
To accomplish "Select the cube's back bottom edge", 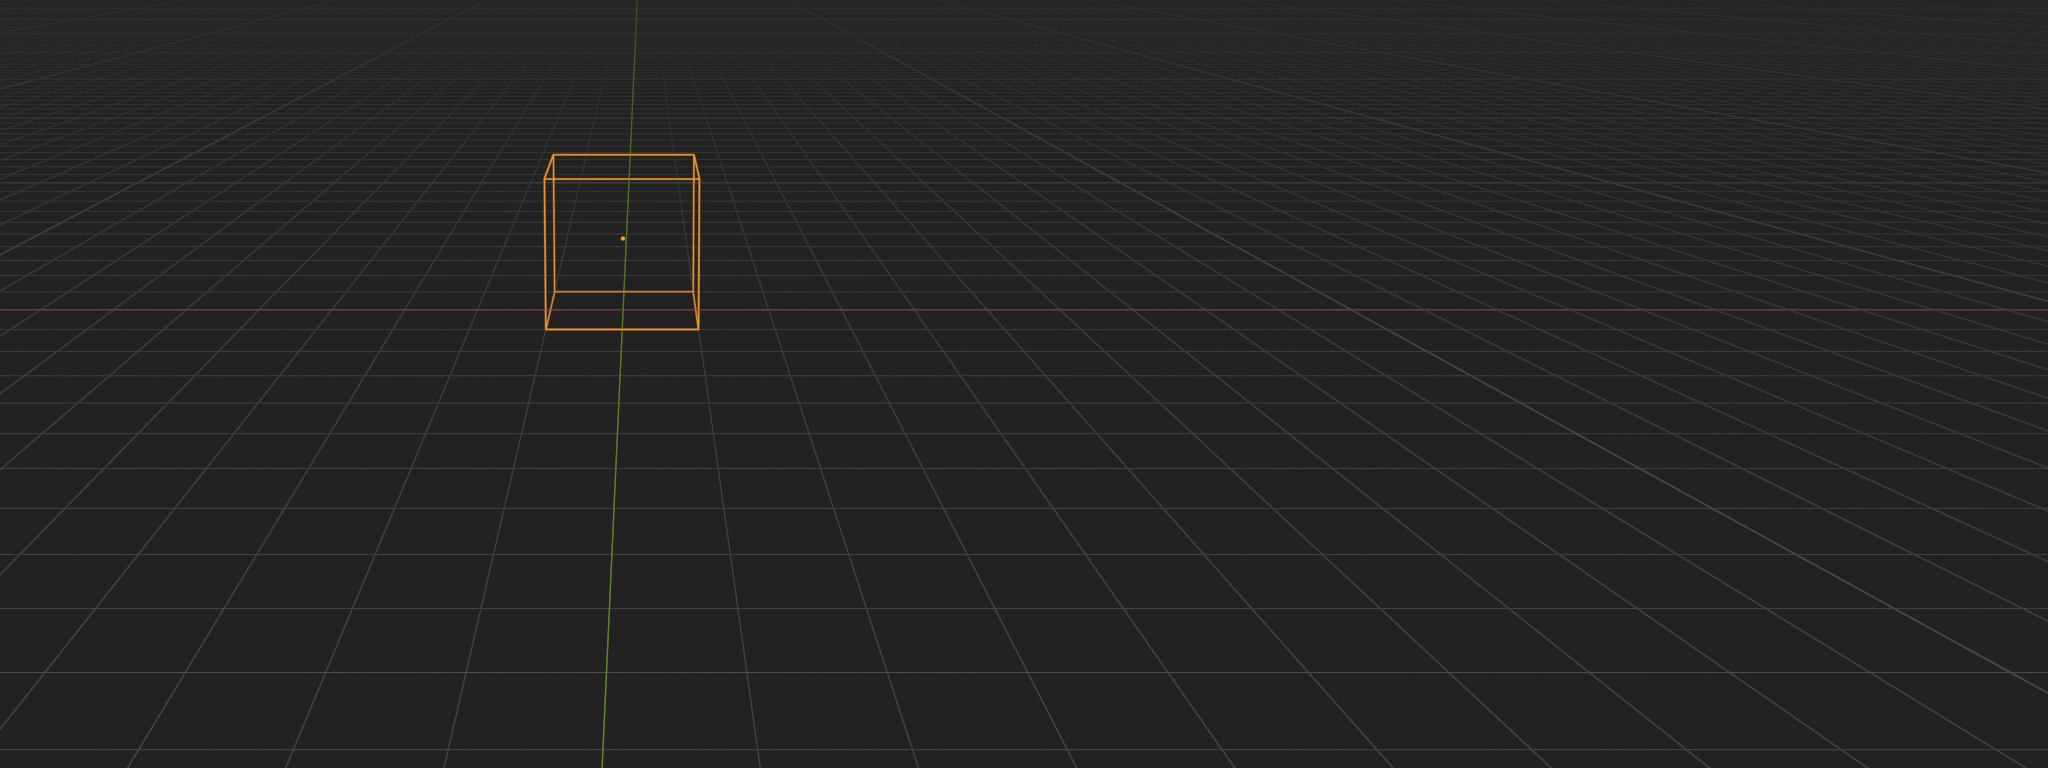I will (590, 292).
